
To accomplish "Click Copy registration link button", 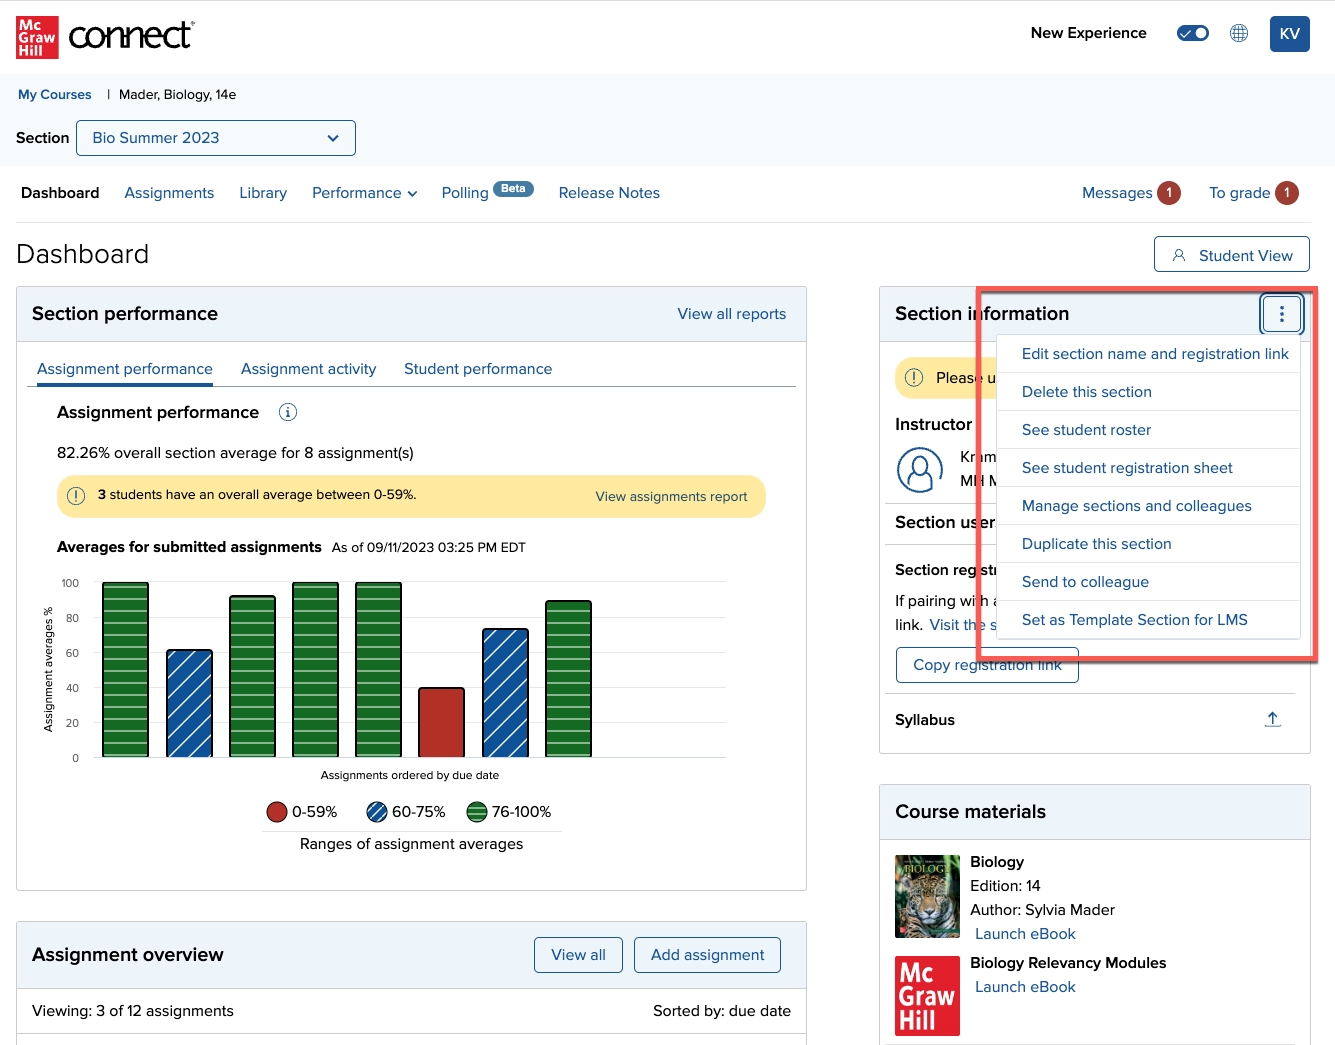I will coord(987,665).
